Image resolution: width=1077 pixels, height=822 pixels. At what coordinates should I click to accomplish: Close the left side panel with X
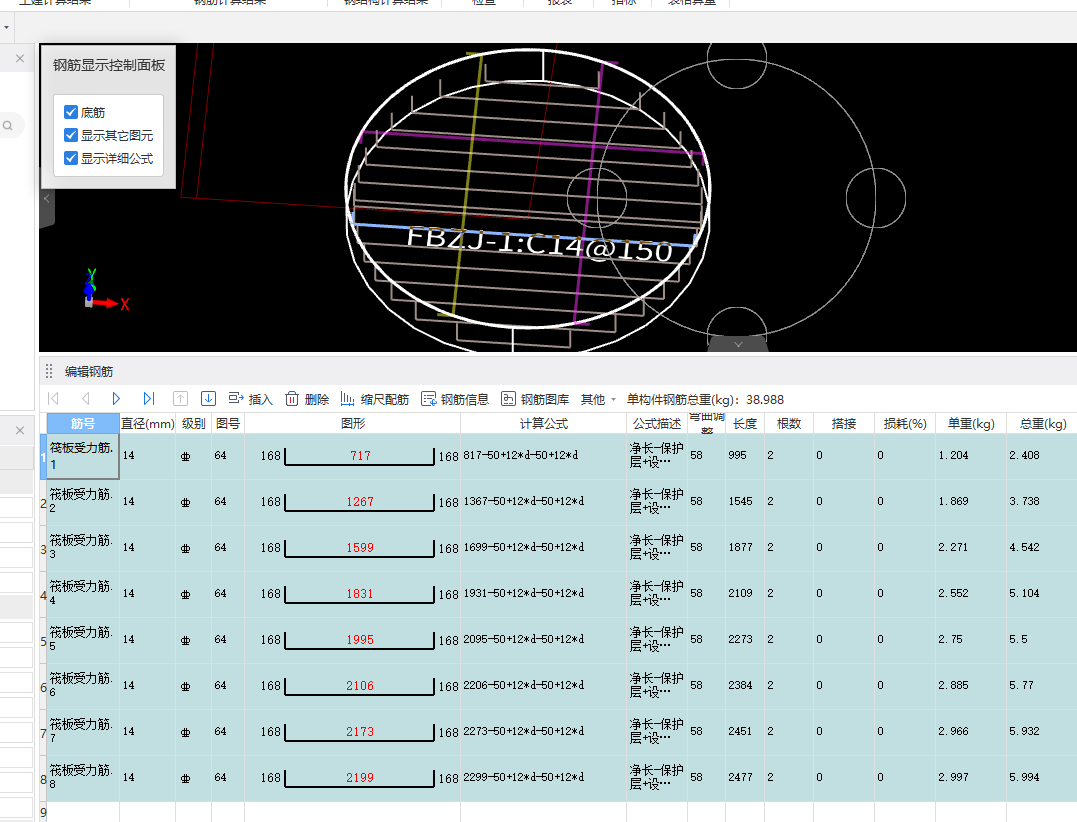[20, 58]
